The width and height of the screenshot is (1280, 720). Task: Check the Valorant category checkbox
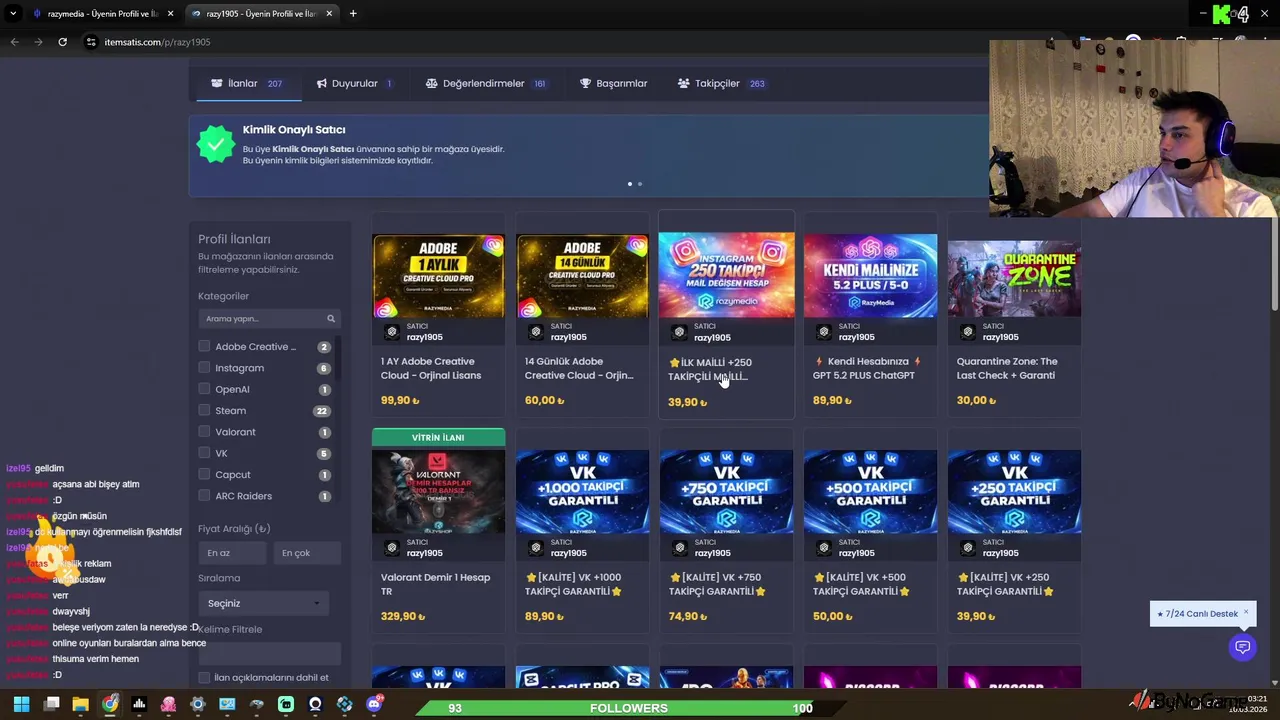pyautogui.click(x=204, y=432)
